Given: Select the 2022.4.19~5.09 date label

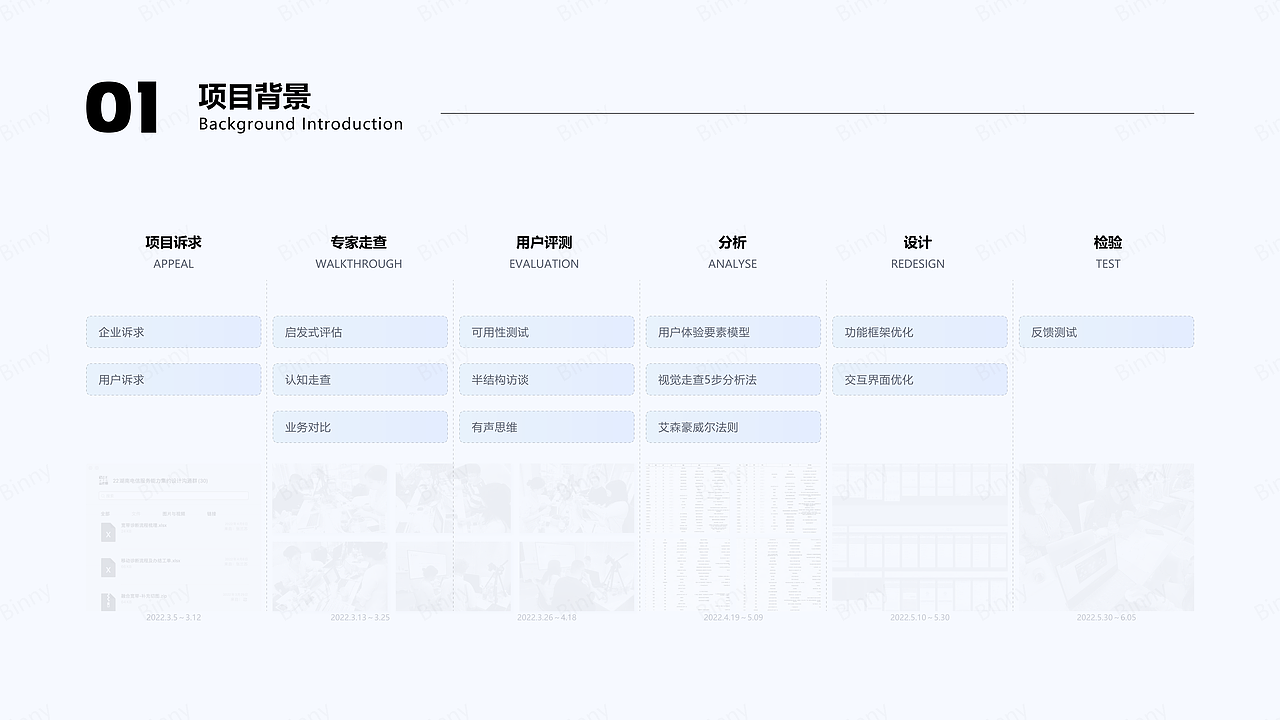Looking at the screenshot, I should tap(733, 618).
